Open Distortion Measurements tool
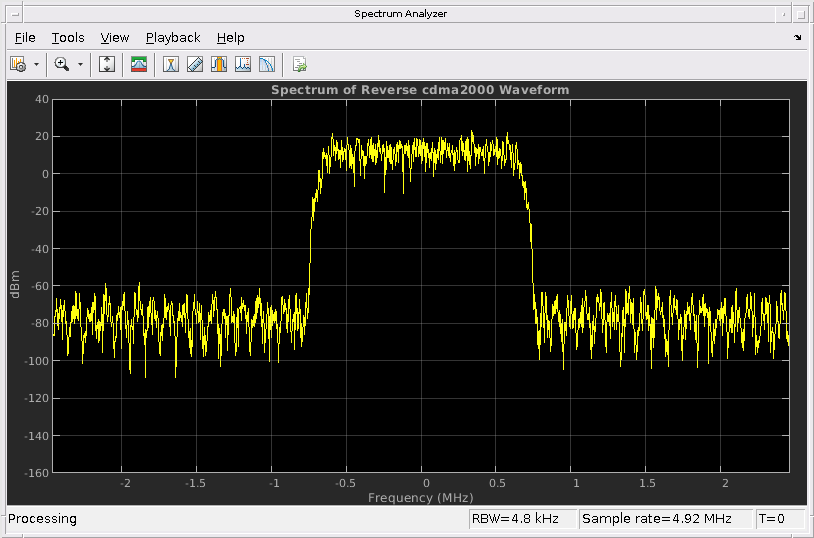 [x=242, y=64]
